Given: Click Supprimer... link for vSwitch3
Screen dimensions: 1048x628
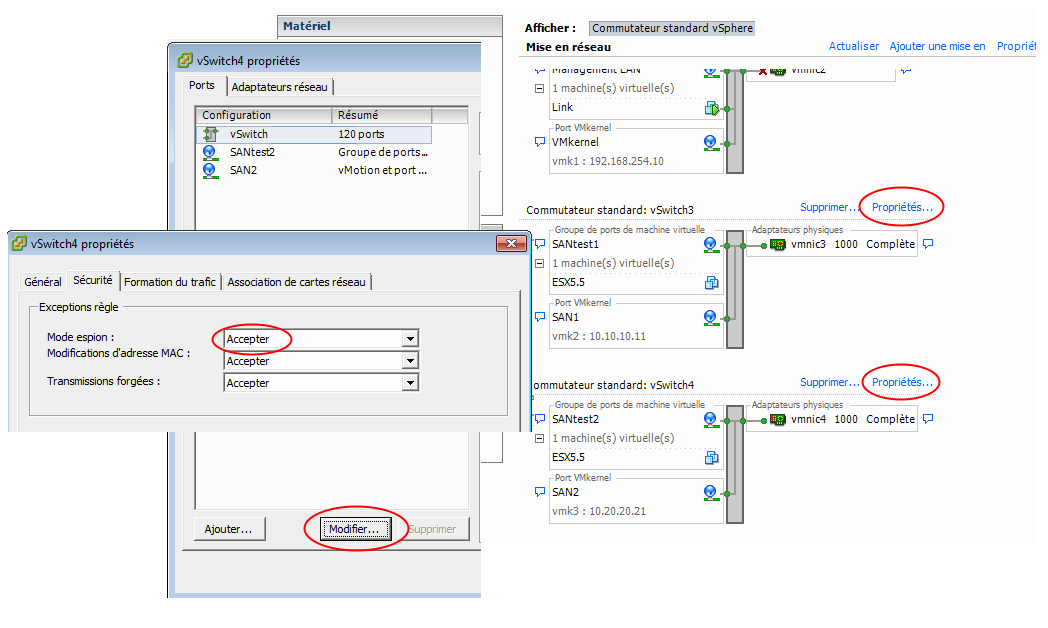Looking at the screenshot, I should point(829,207).
